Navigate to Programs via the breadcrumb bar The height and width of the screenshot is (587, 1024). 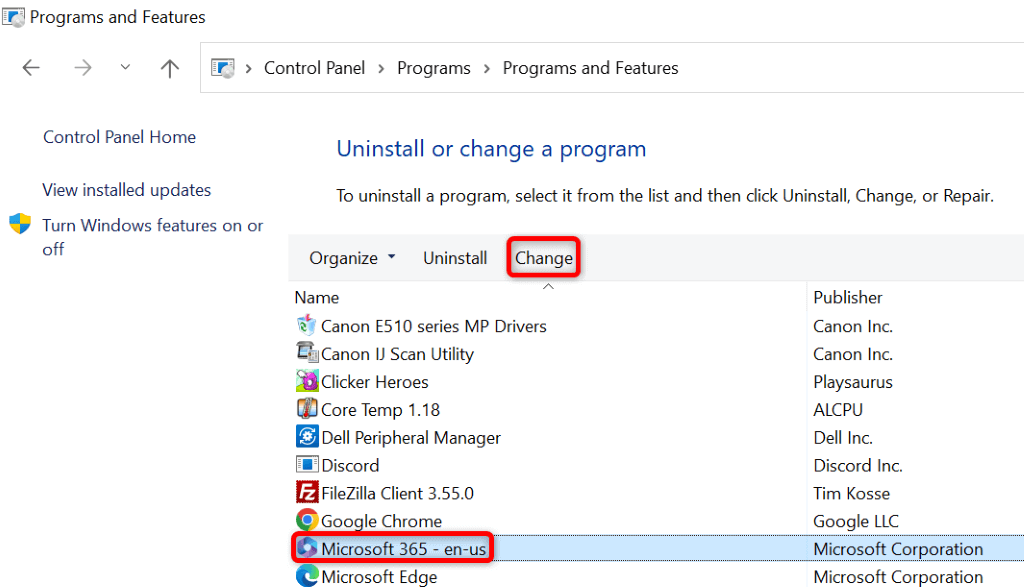pyautogui.click(x=433, y=67)
